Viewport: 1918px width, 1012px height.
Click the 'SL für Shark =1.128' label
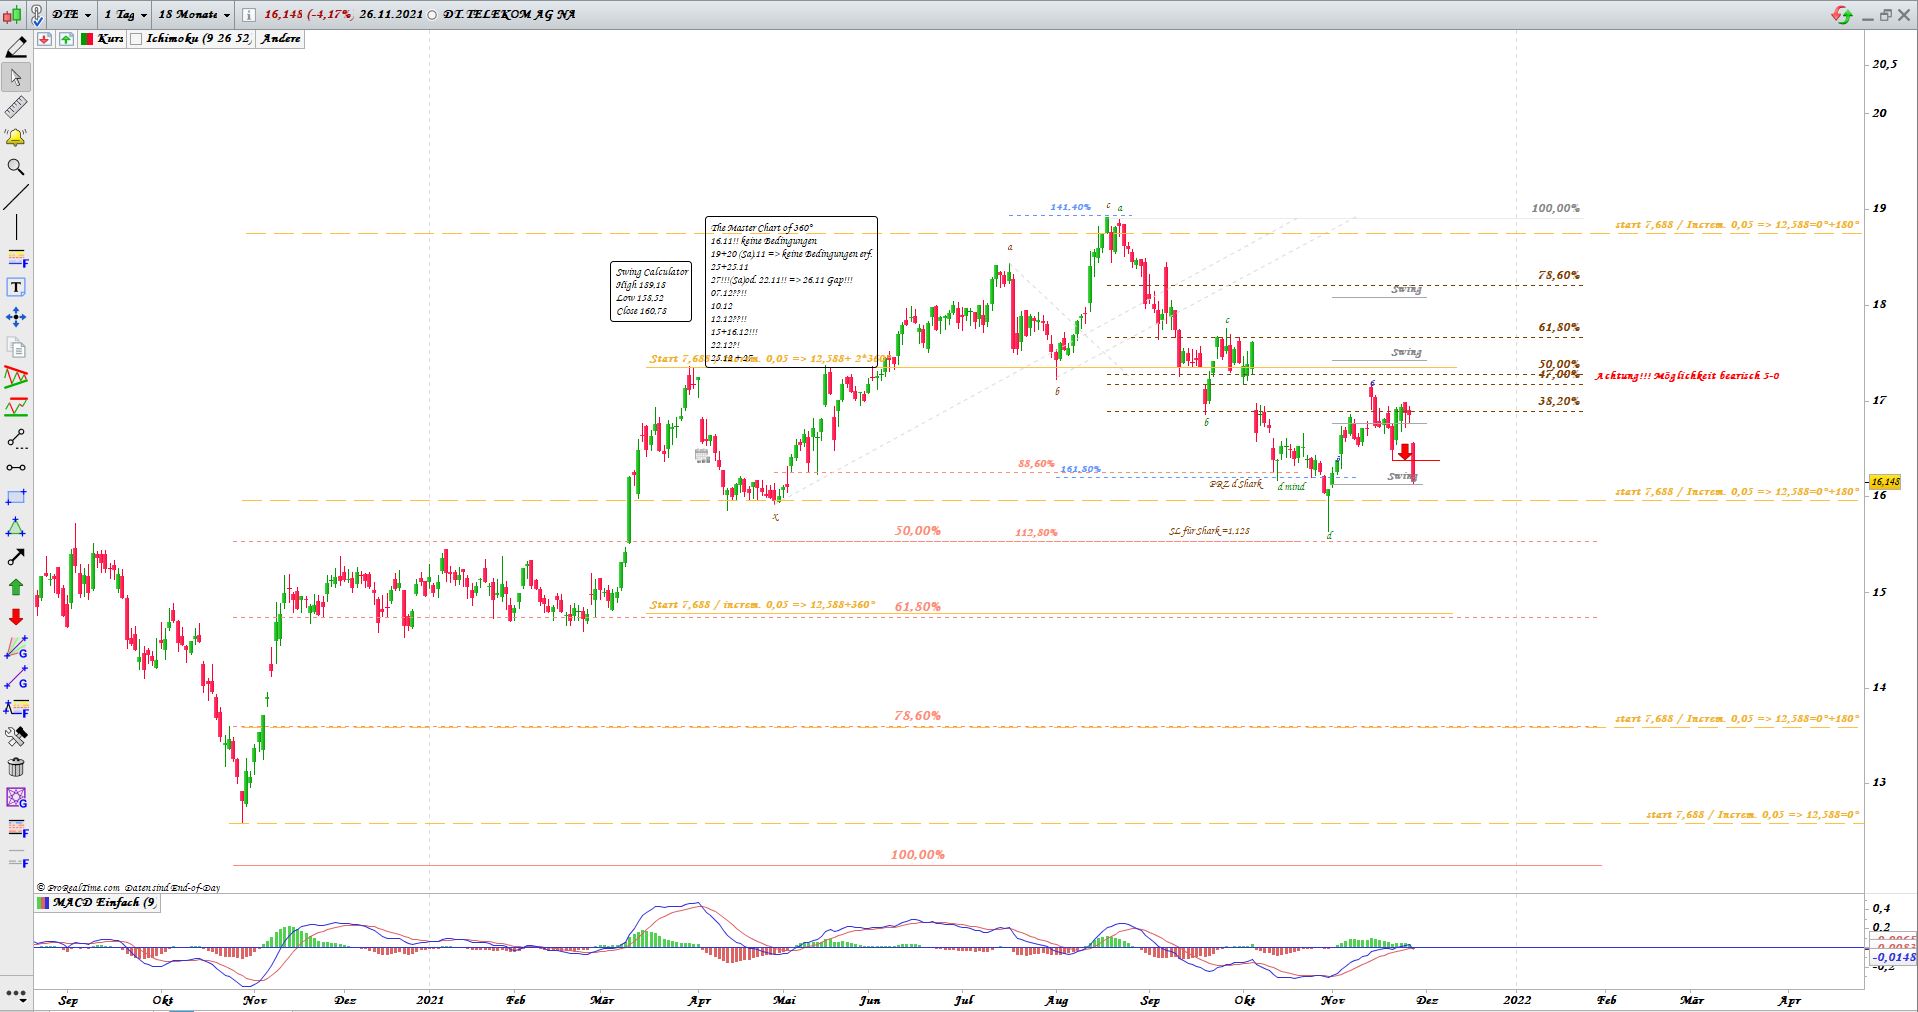(1209, 531)
